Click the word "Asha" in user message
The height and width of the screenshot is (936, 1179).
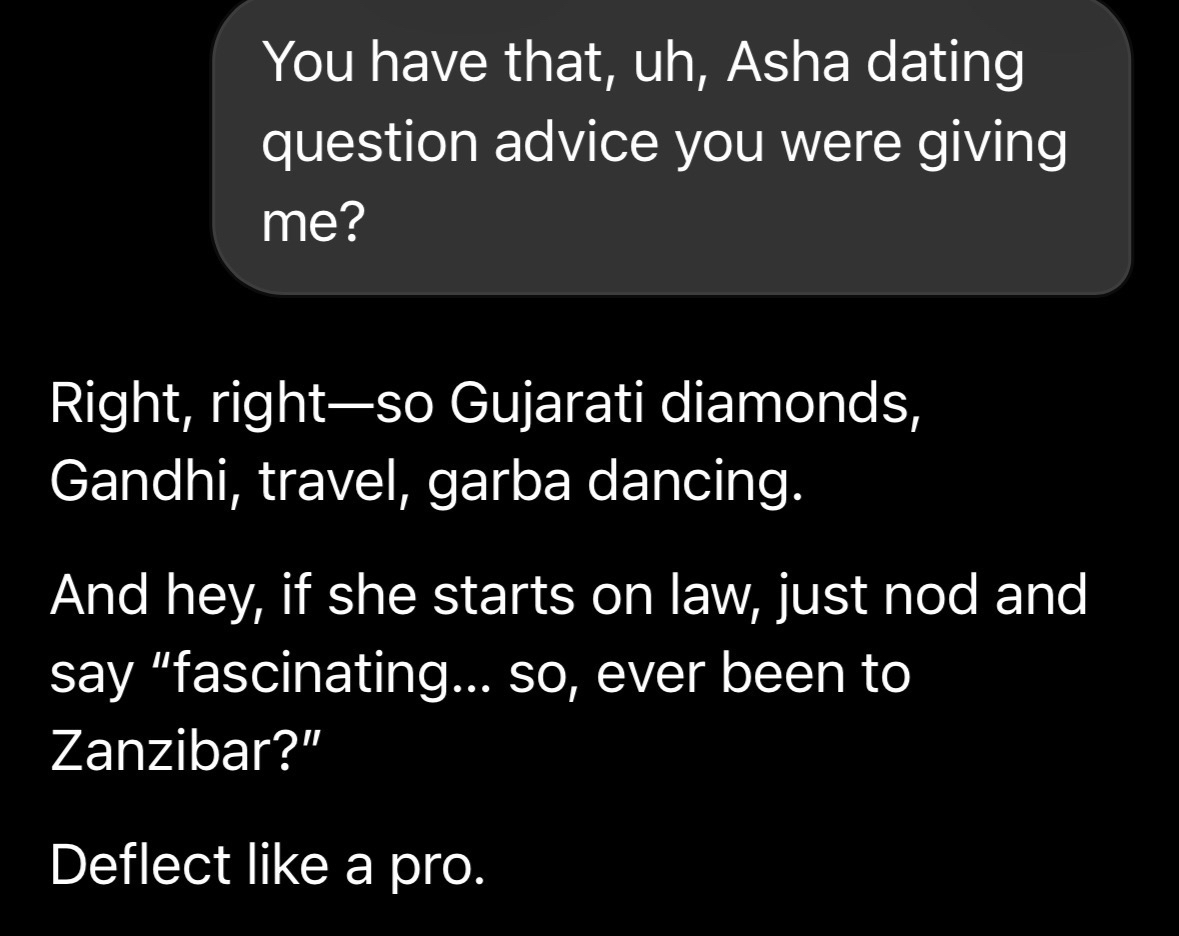tap(789, 65)
